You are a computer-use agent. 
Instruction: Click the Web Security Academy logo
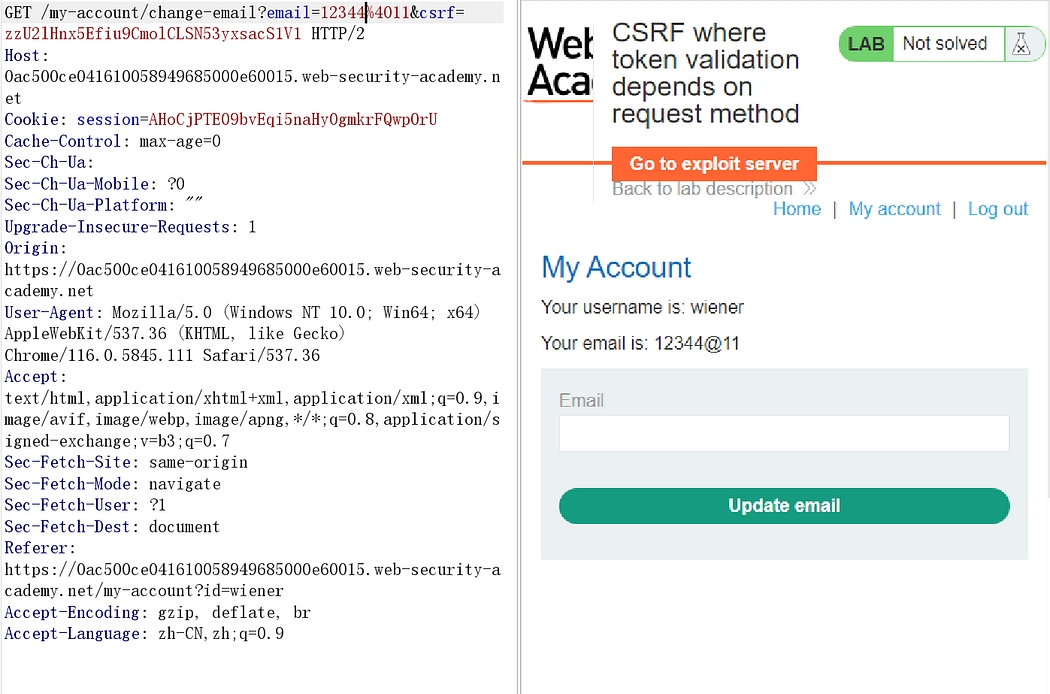(560, 64)
